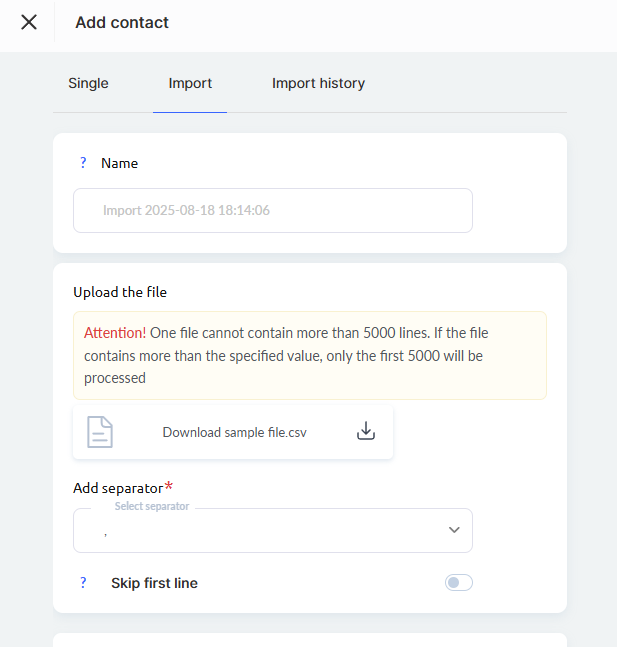Click the Upload the file heading

120,292
